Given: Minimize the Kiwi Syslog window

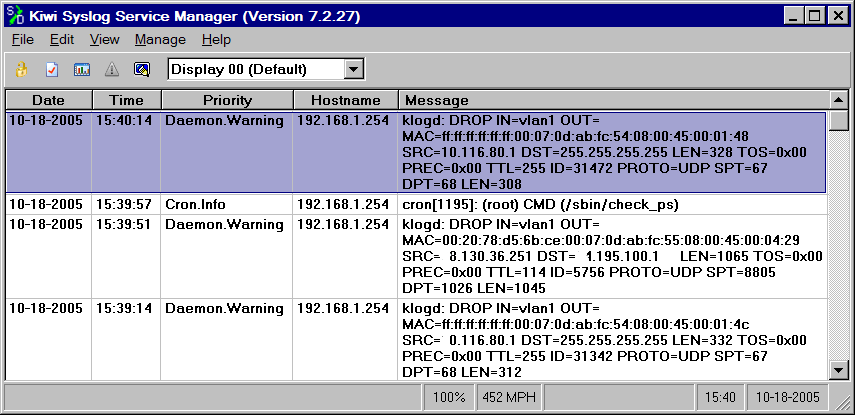Looking at the screenshot, I should 794,16.
